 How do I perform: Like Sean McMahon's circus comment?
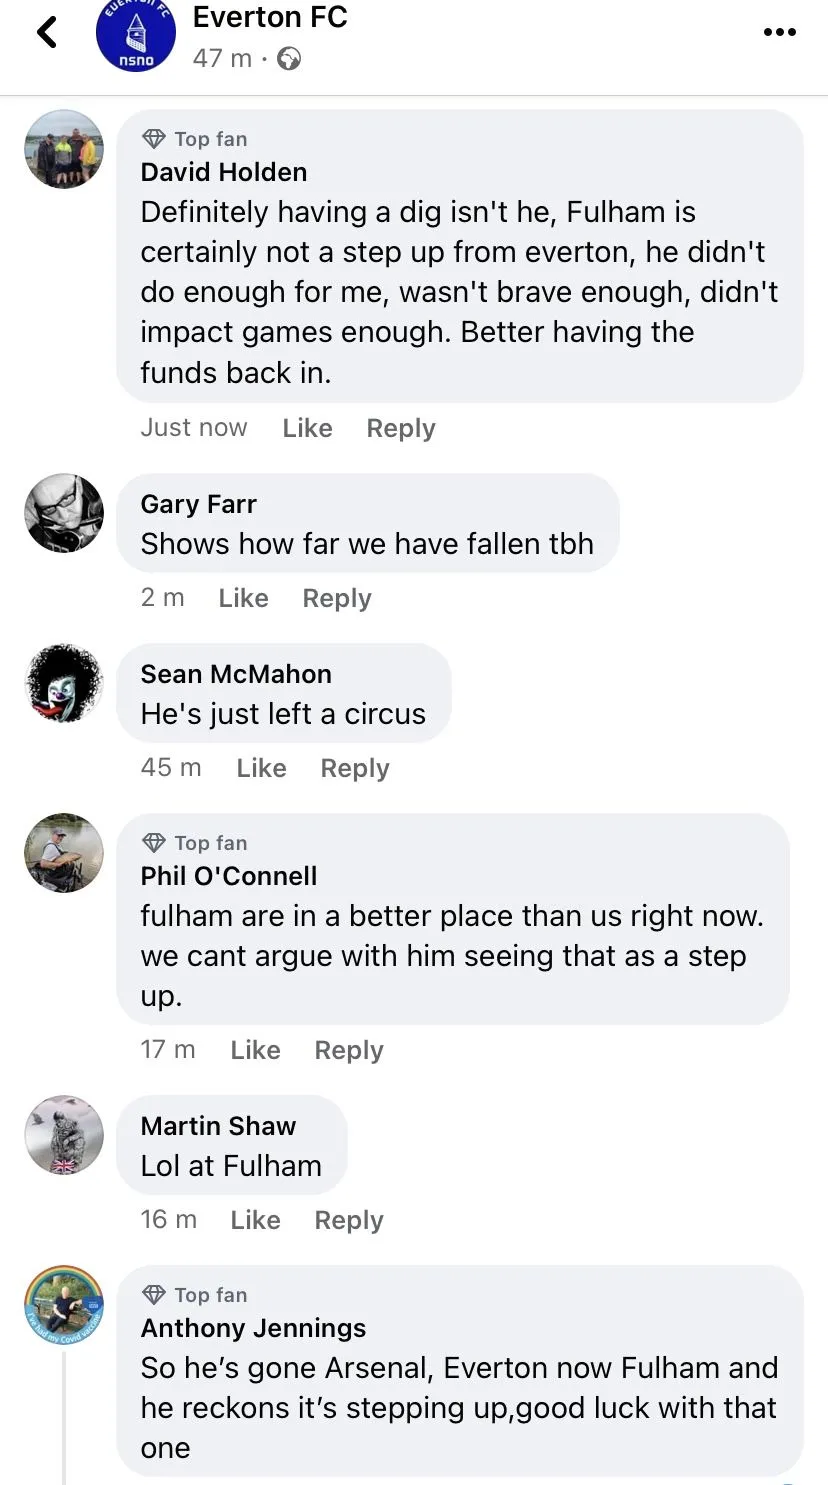click(261, 768)
